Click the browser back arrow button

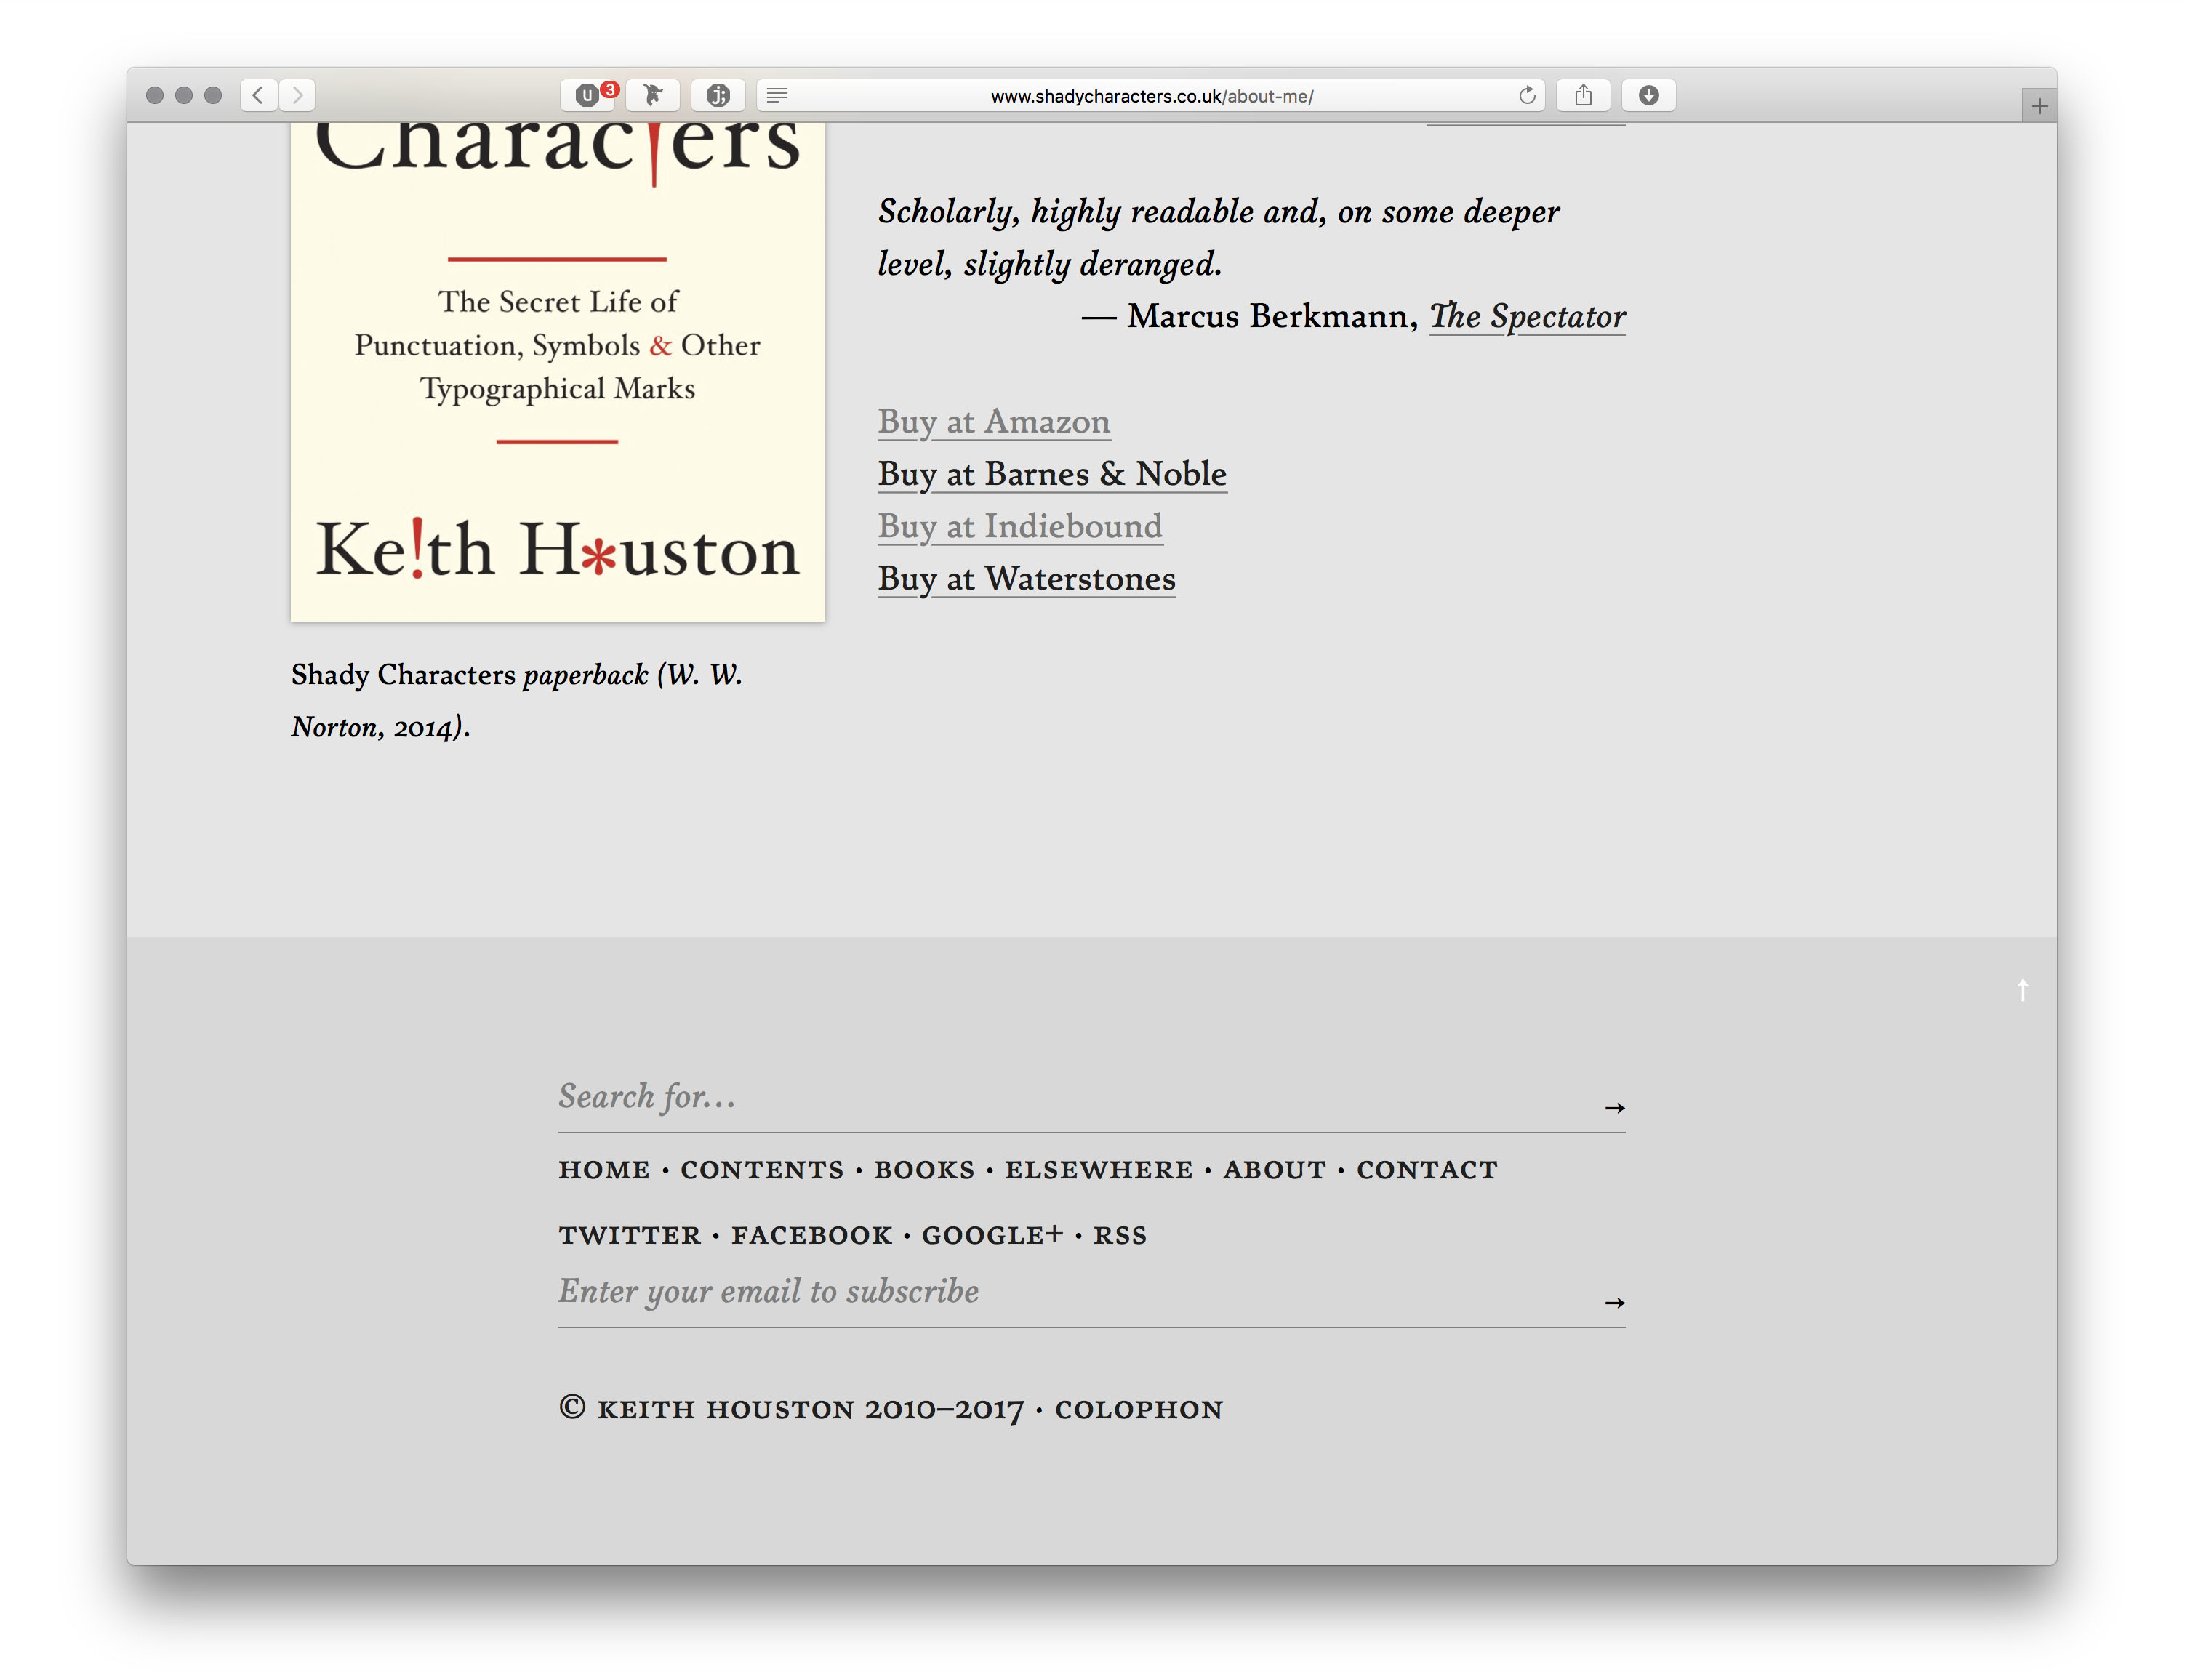pyautogui.click(x=258, y=95)
